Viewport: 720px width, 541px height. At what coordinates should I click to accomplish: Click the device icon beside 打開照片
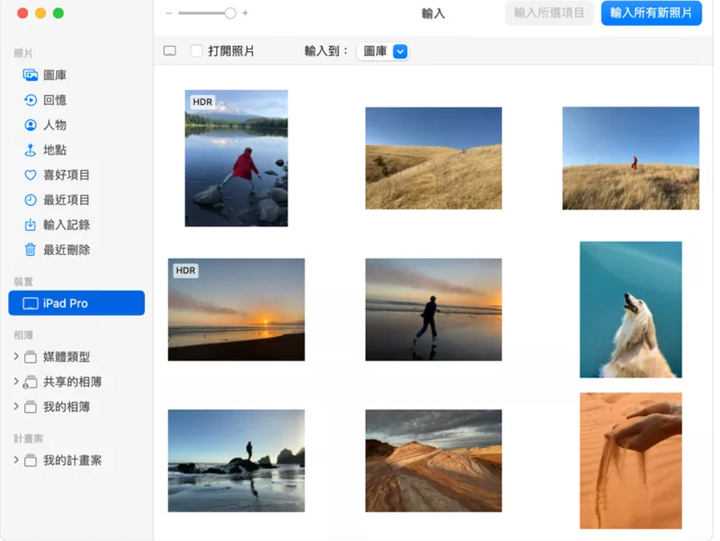coord(170,51)
